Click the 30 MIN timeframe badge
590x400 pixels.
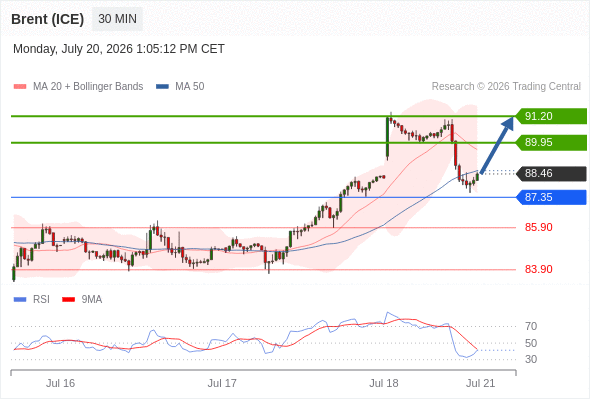click(117, 18)
